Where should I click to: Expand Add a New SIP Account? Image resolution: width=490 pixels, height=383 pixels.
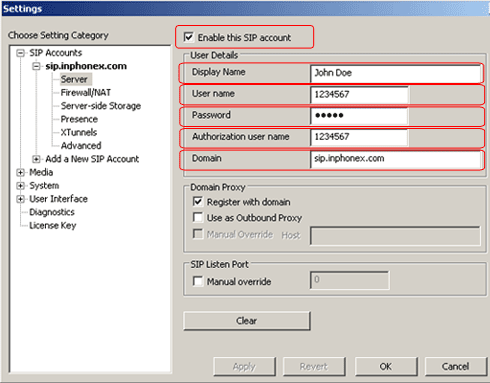36,159
